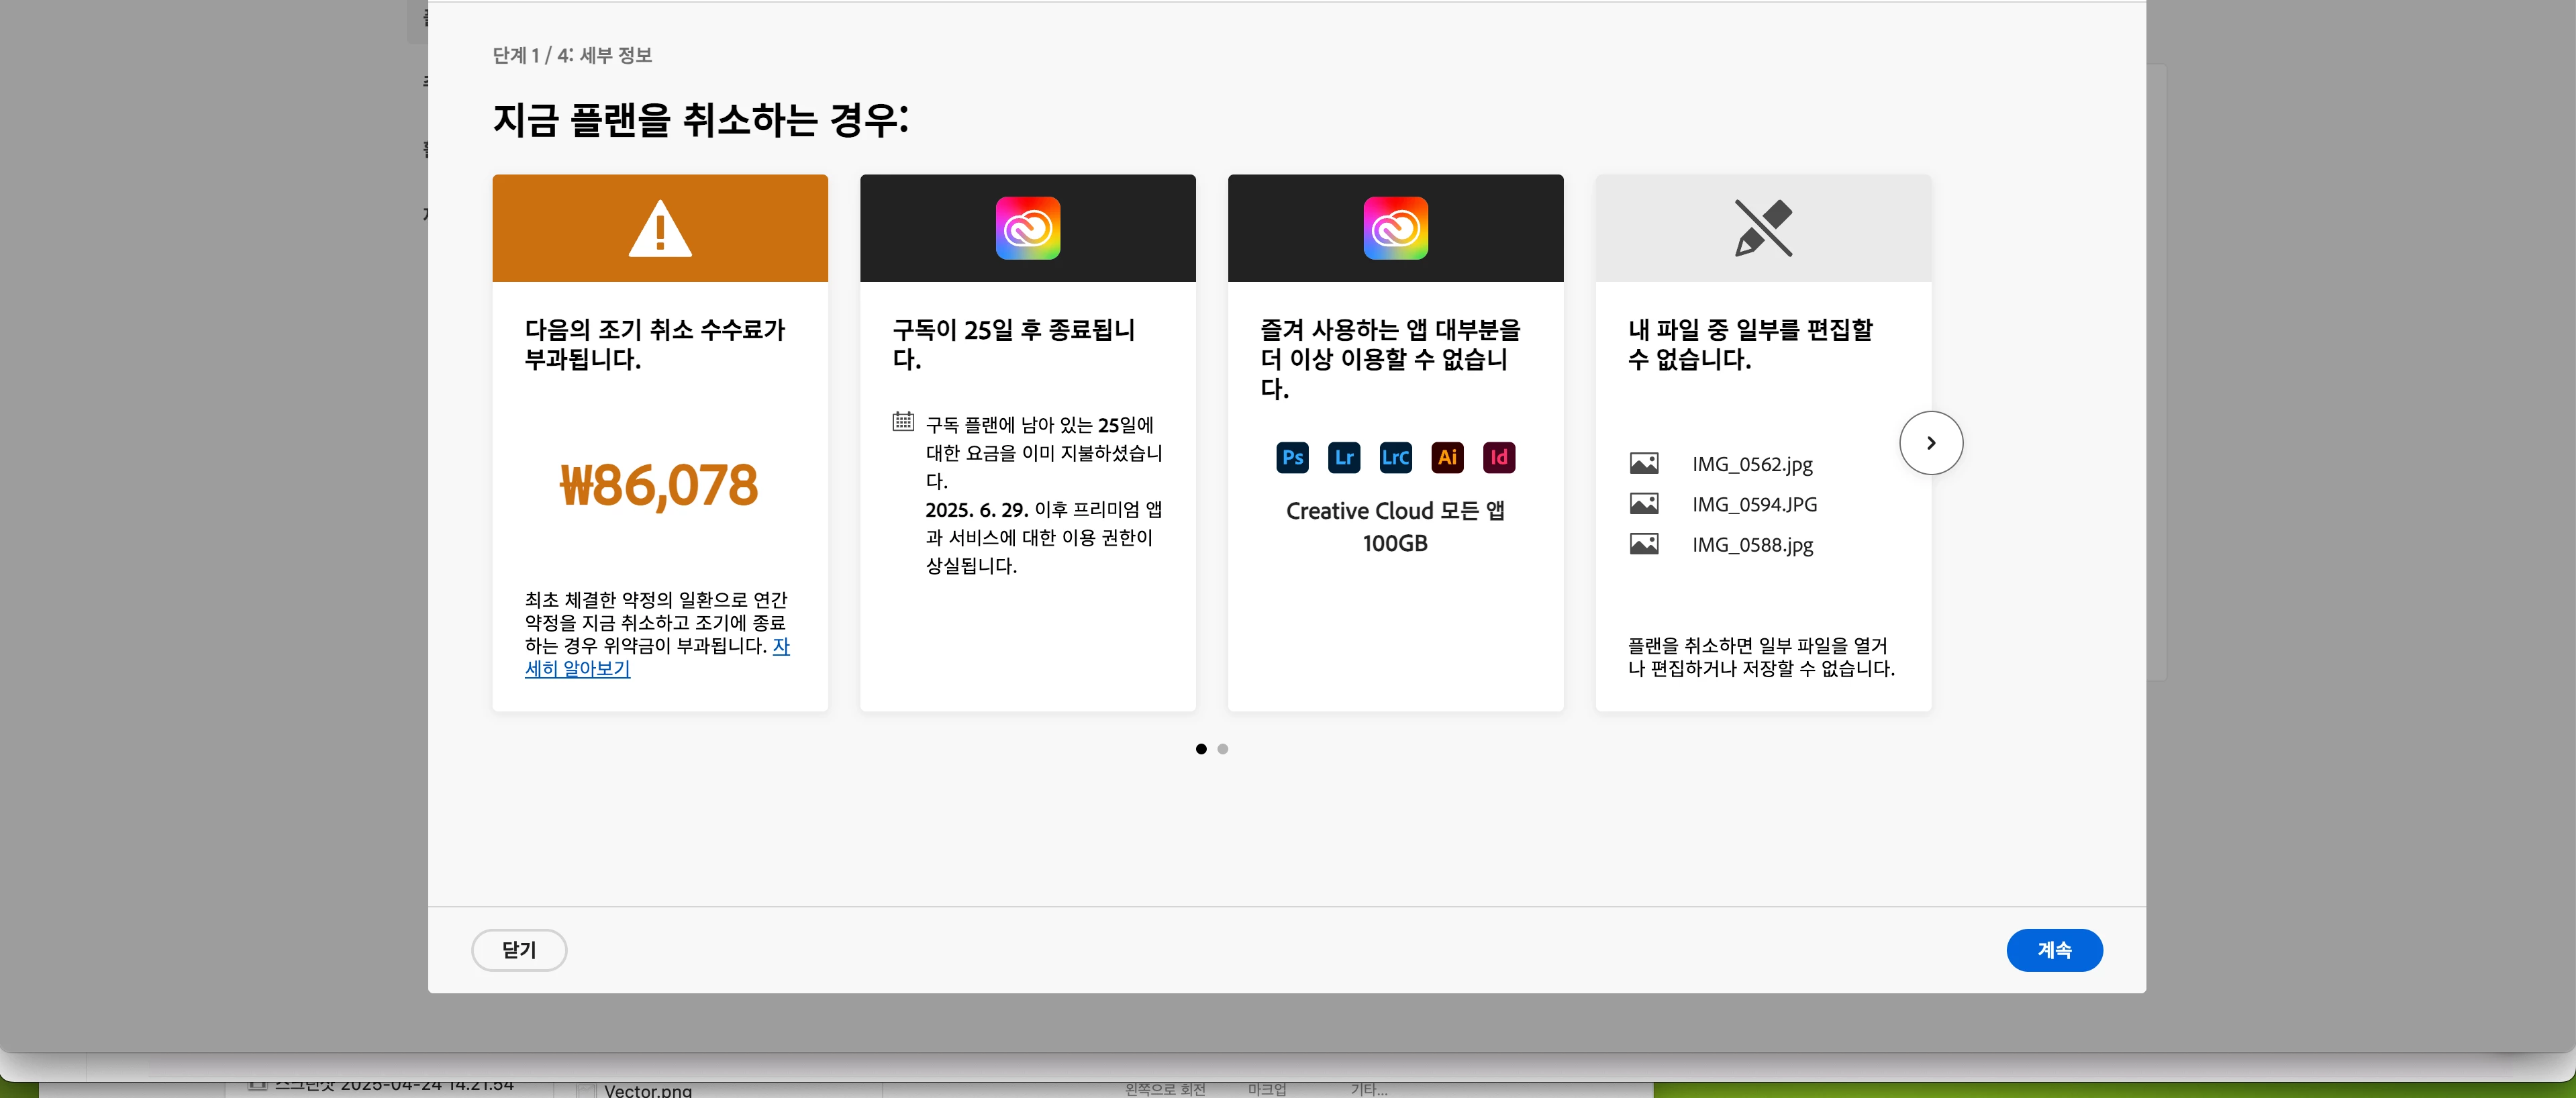Screen dimensions: 2576x1098
Task: Click the IMG_0588.jpg file entry
Action: pos(1751,545)
